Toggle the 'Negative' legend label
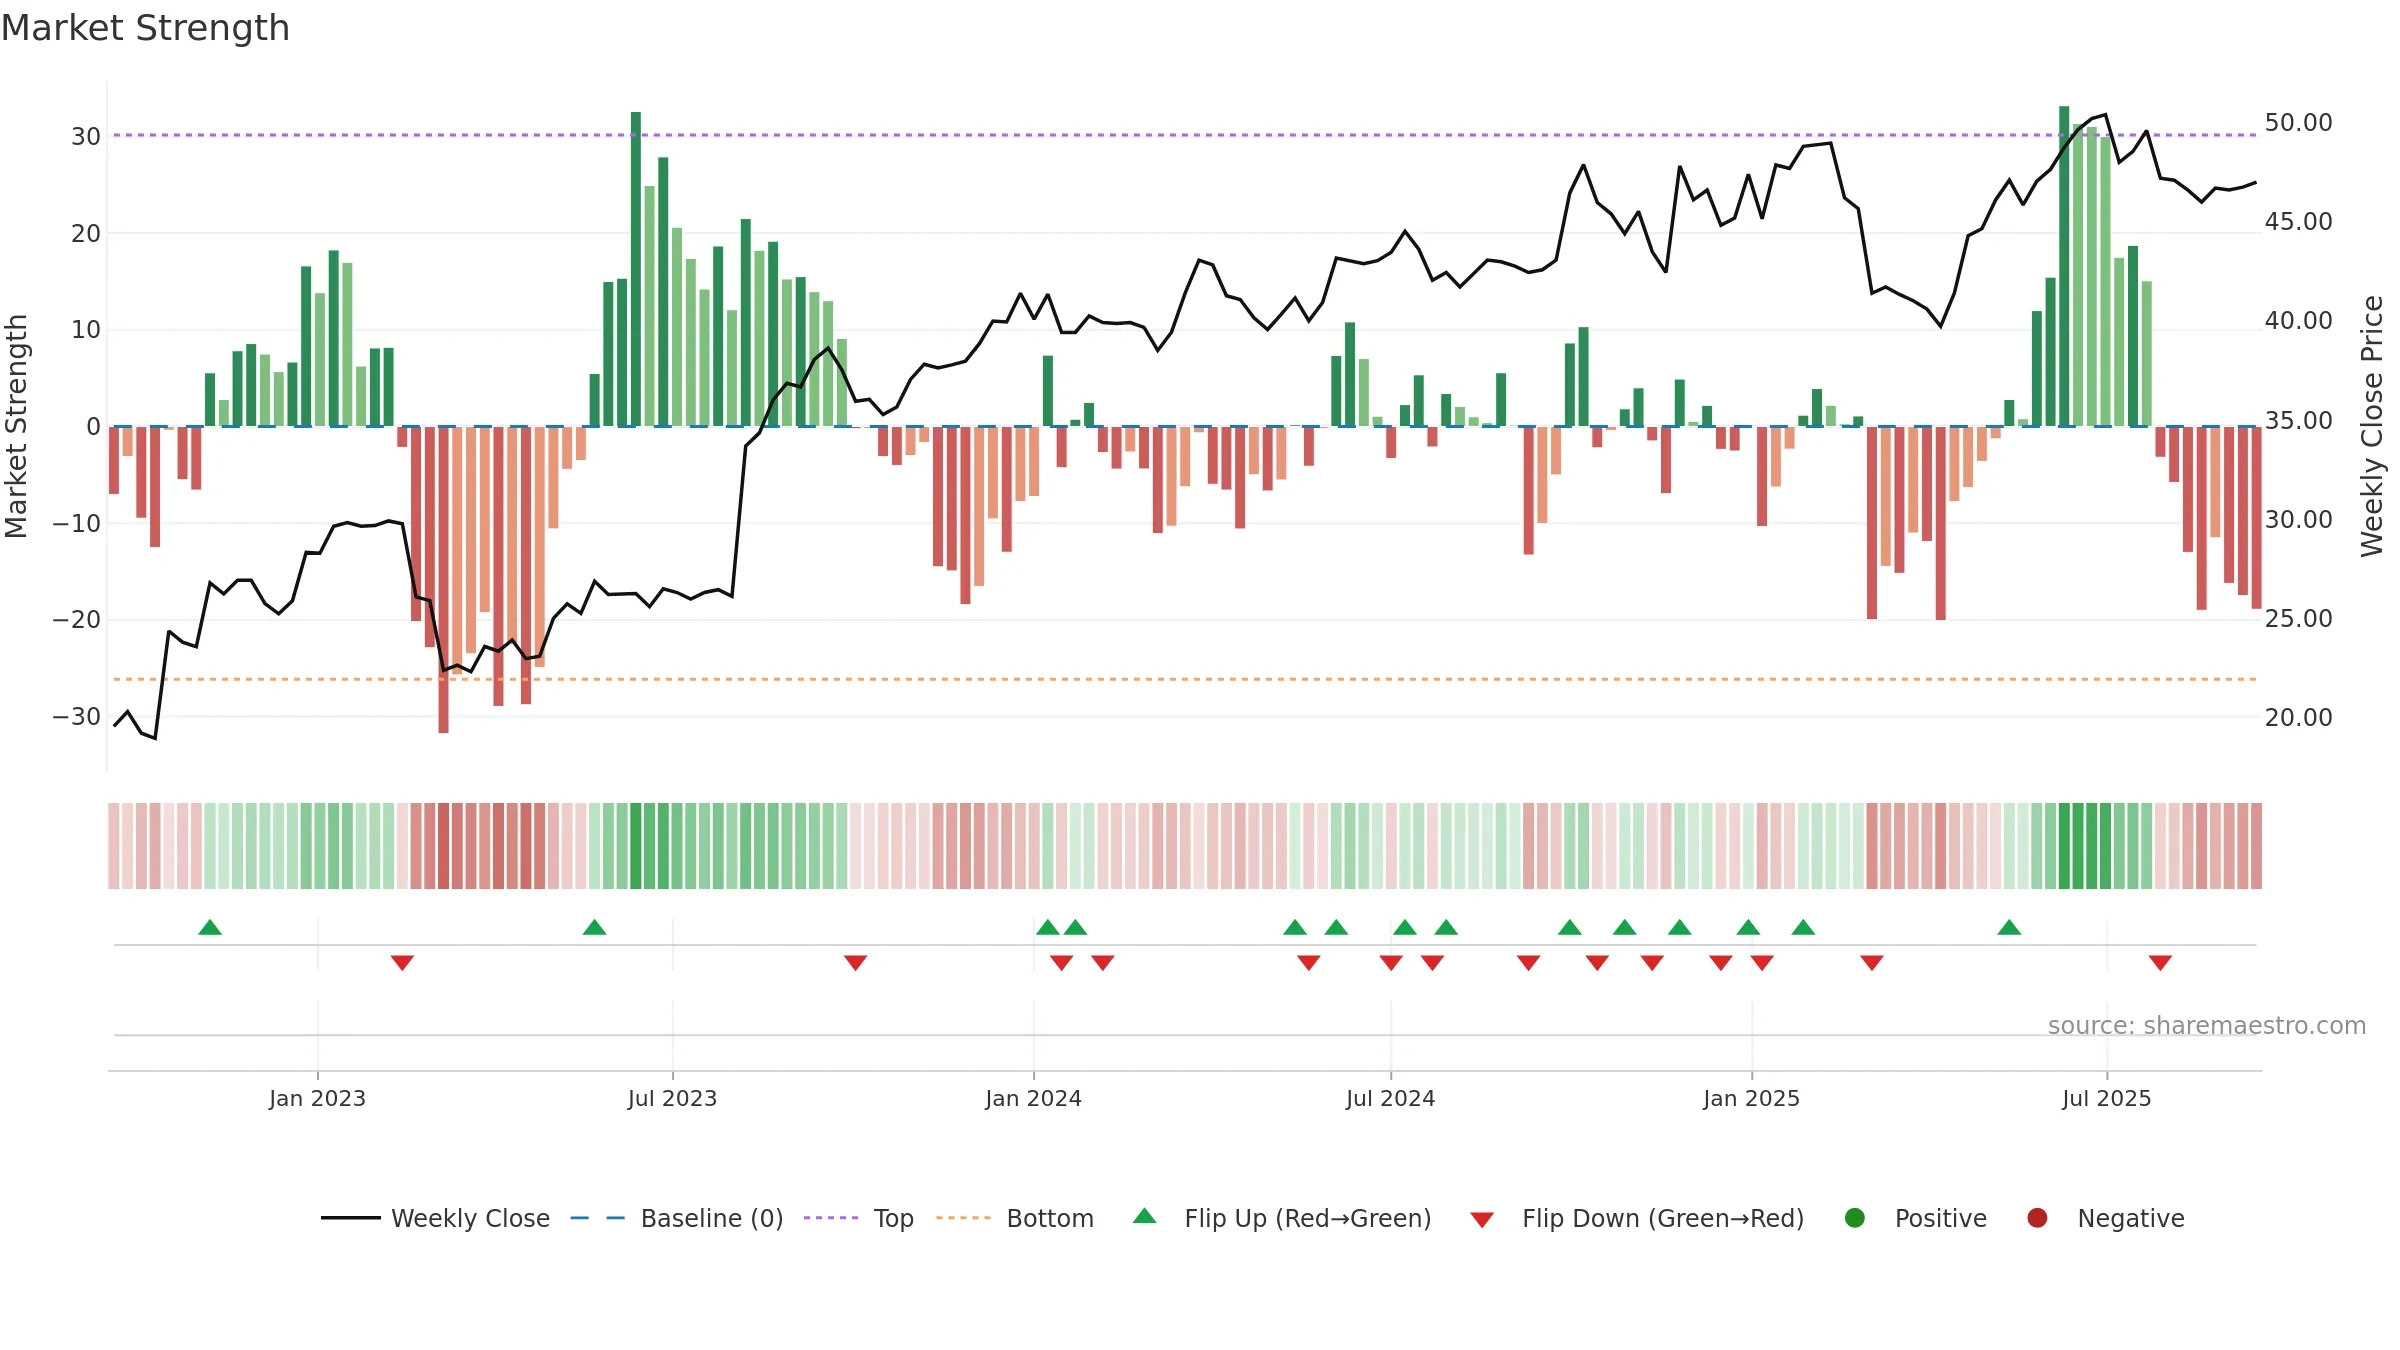Image resolution: width=2400 pixels, height=1350 pixels. point(2131,1219)
